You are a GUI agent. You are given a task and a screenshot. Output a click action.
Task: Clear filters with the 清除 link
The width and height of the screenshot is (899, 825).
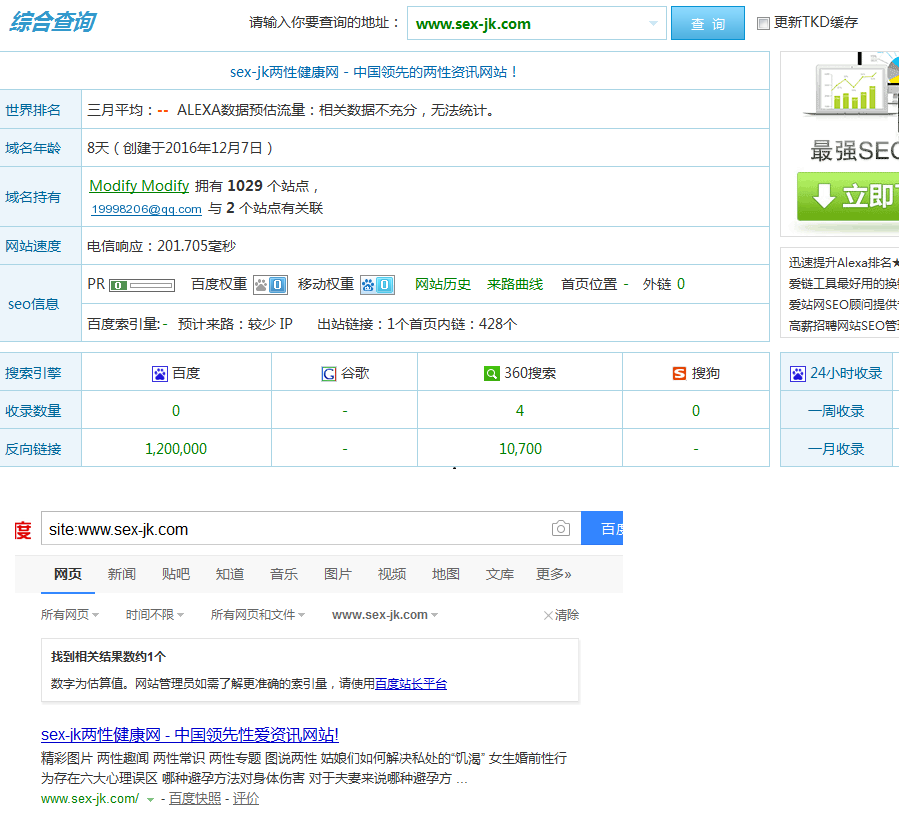[561, 615]
